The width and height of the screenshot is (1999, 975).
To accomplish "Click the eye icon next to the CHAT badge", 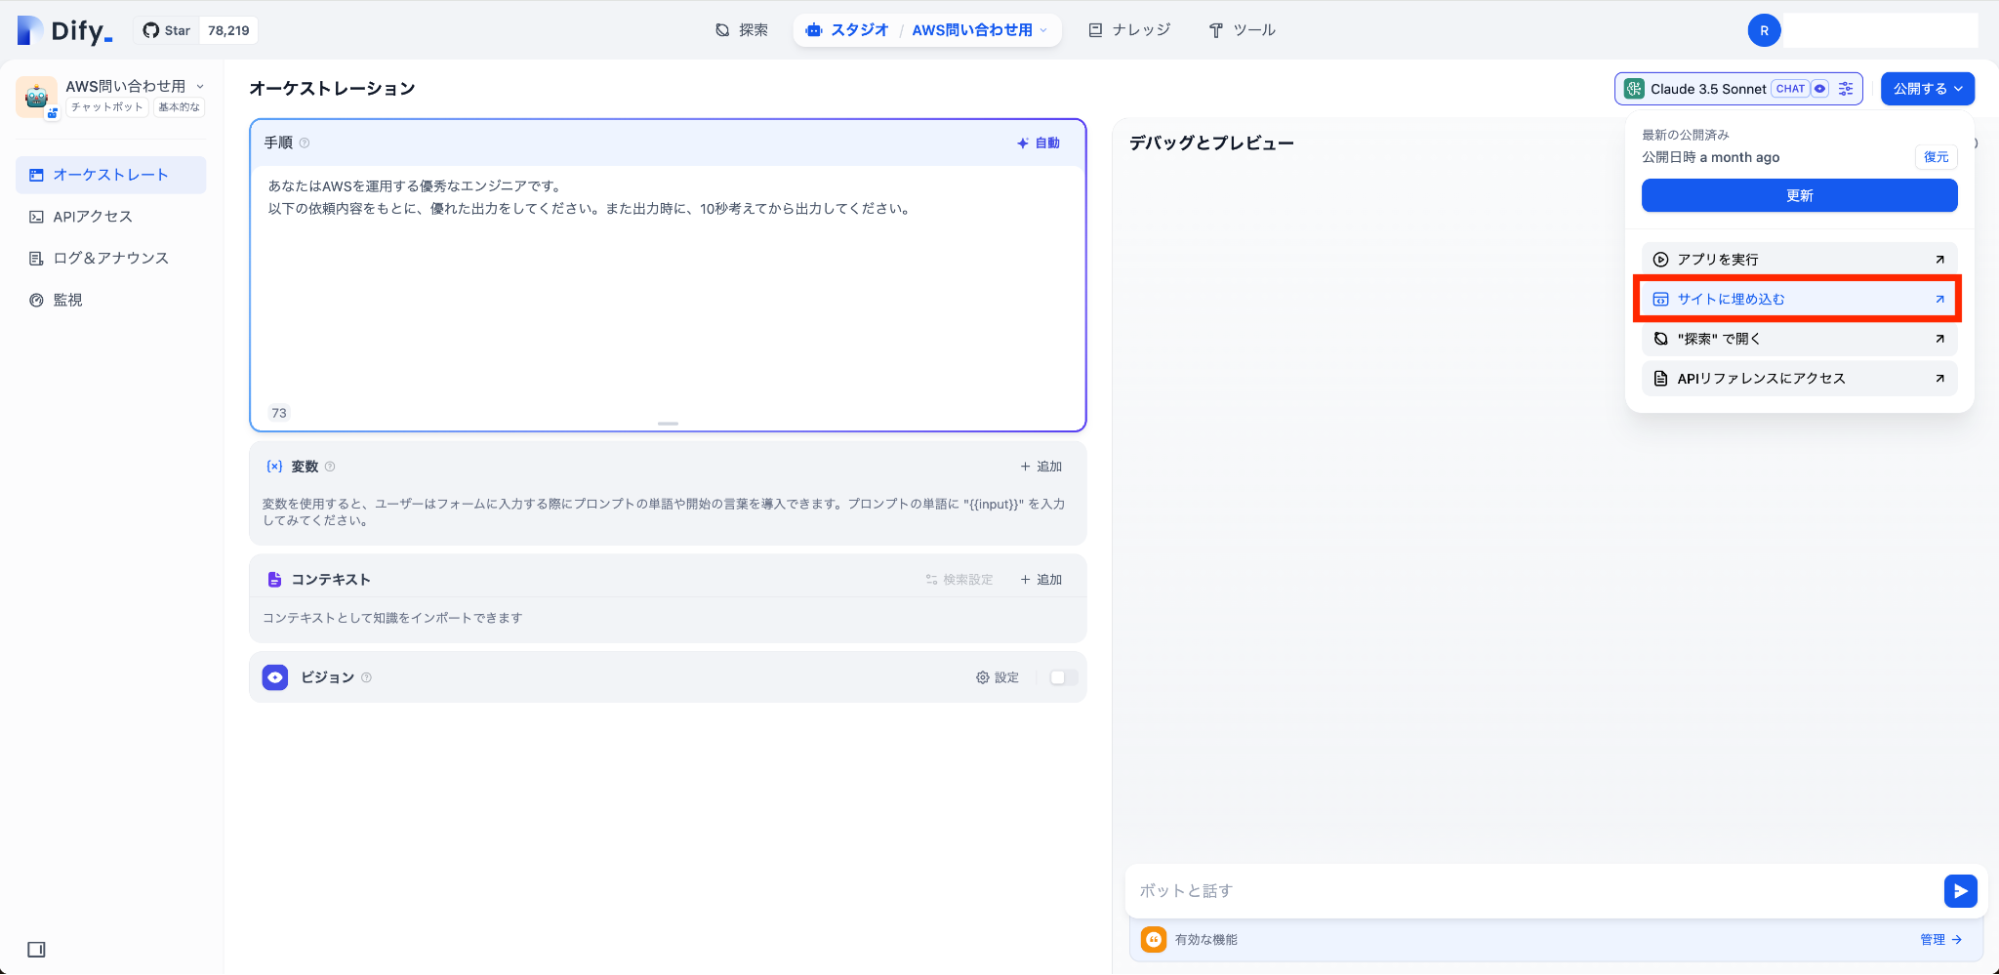I will coord(1821,88).
